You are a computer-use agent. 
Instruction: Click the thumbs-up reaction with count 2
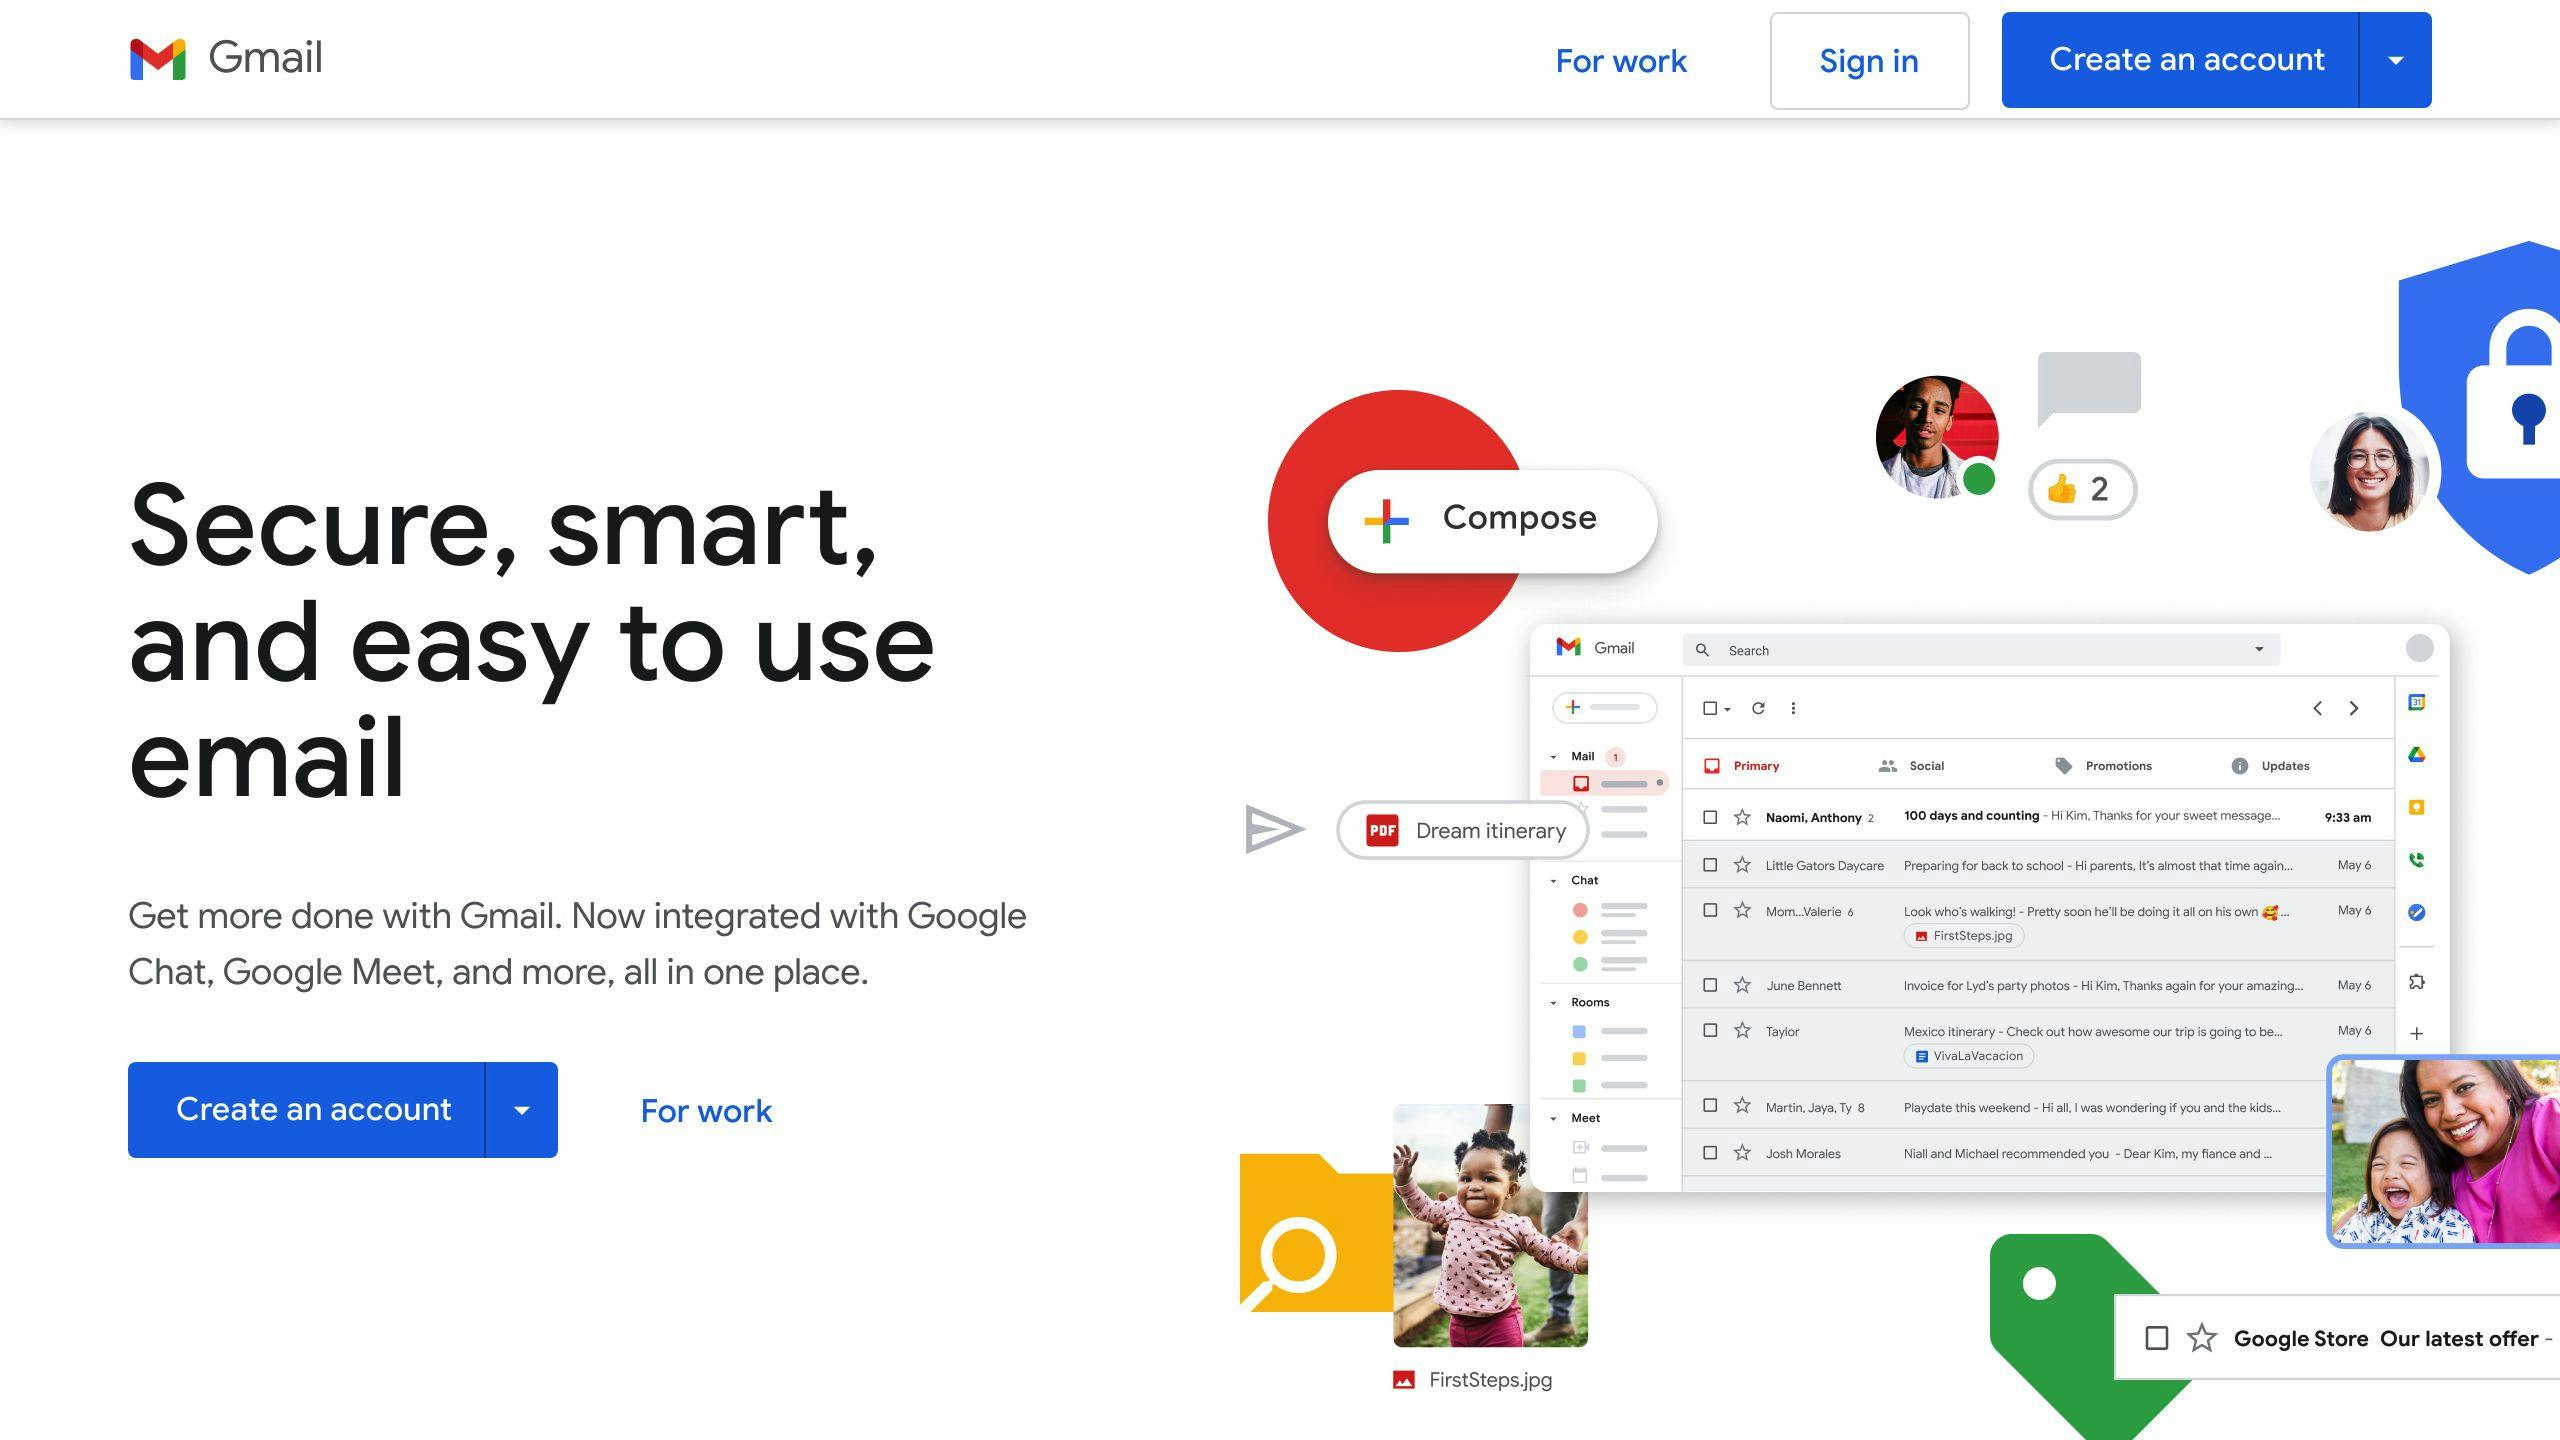coord(2082,489)
